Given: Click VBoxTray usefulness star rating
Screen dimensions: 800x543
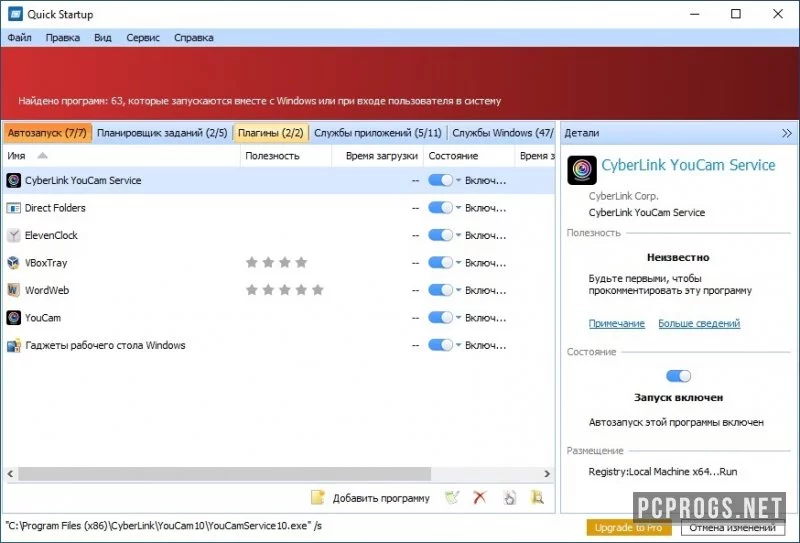Looking at the screenshot, I should click(x=277, y=263).
